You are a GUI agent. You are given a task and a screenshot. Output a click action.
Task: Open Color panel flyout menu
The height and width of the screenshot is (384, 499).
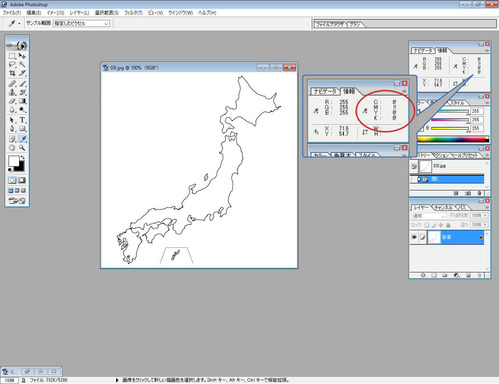(x=487, y=102)
